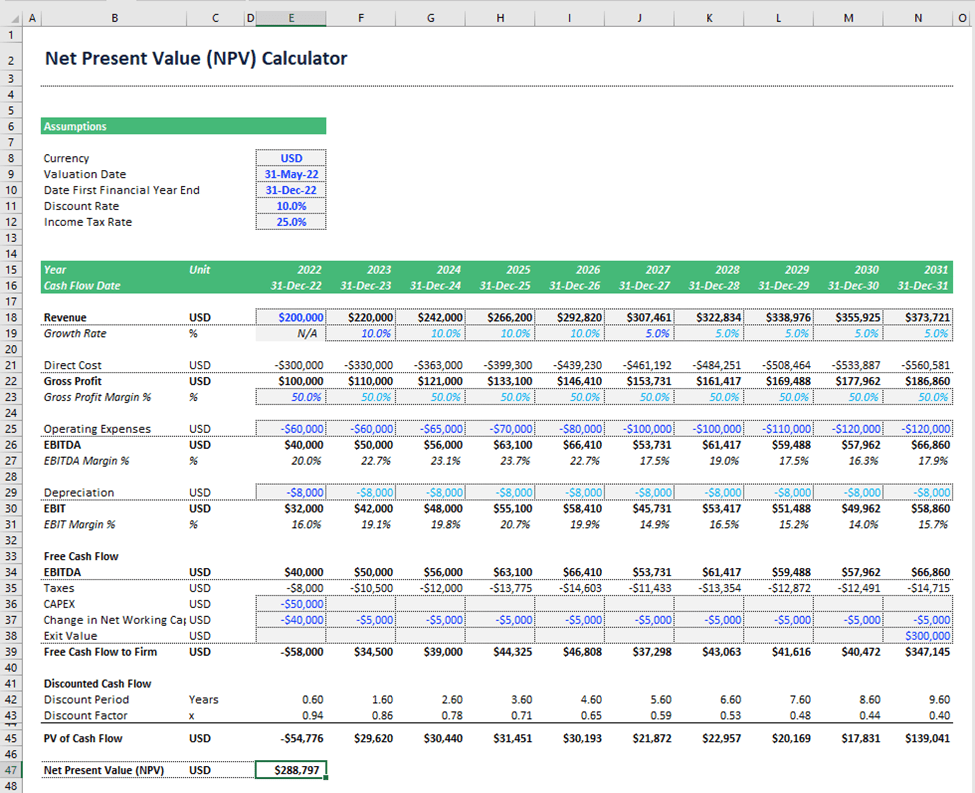Select 2022 CAPEX cell -$50,000
The image size is (975, 793).
290,604
